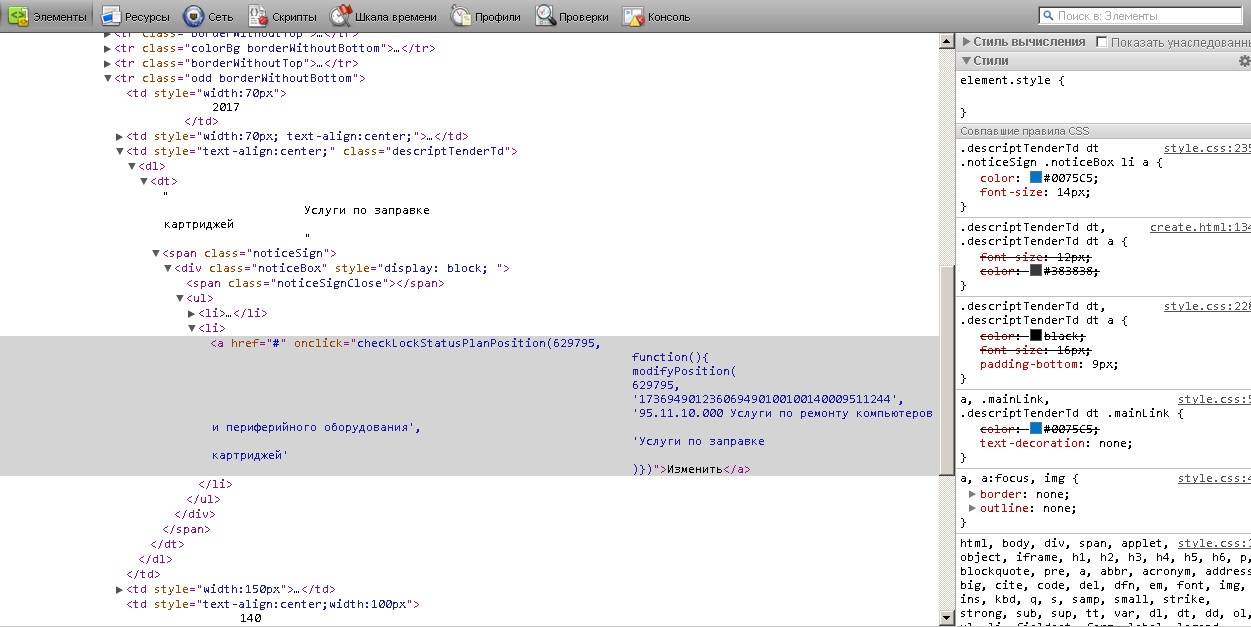Image resolution: width=1251 pixels, height=627 pixels.
Task: Enable the Показать унаследованные checkbox
Action: (x=1101, y=42)
